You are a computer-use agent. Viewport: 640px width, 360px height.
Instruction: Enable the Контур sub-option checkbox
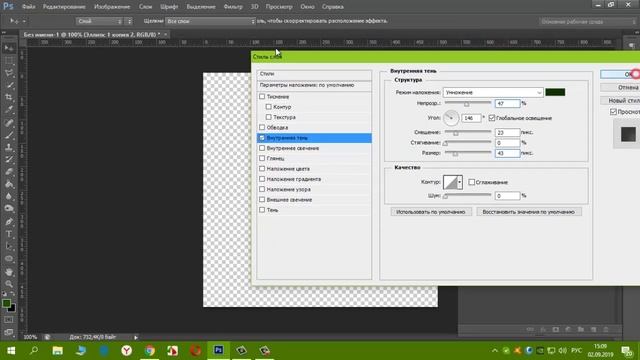point(268,107)
